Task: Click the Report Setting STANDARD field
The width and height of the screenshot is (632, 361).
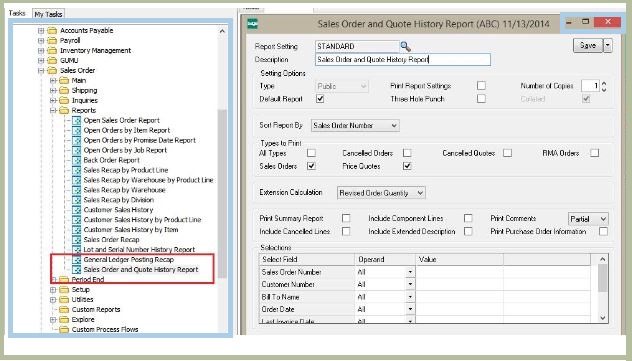Action: (x=357, y=46)
